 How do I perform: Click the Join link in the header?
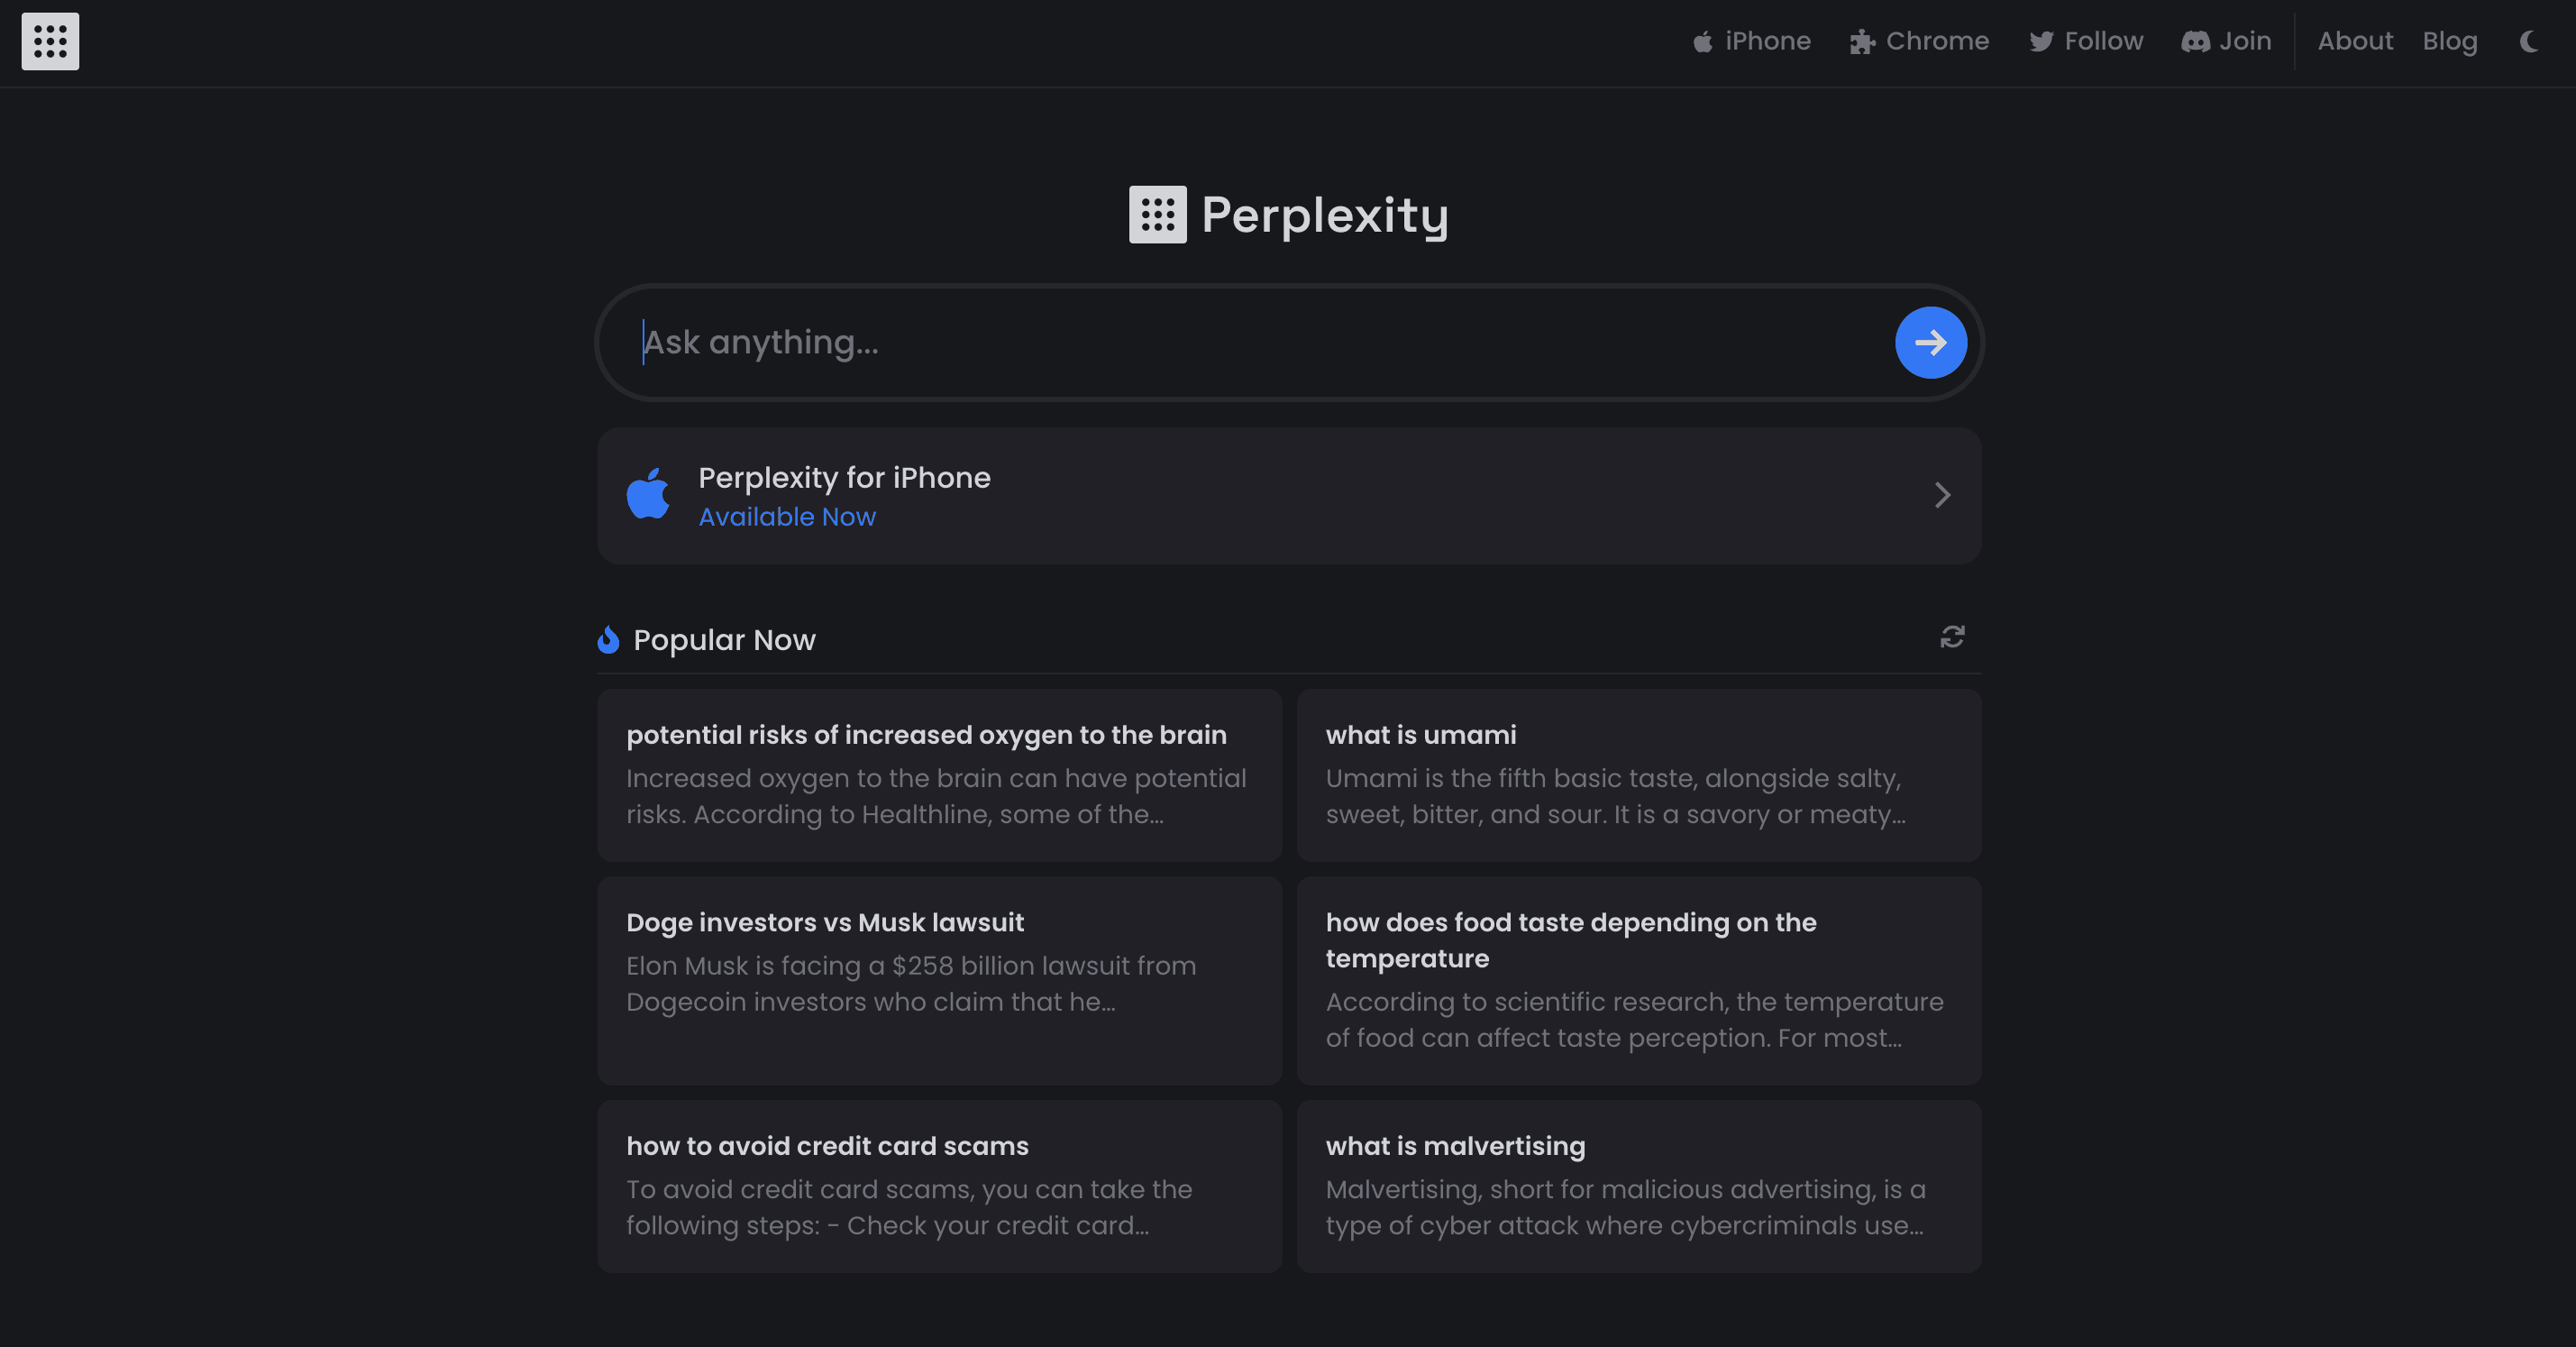(2226, 41)
